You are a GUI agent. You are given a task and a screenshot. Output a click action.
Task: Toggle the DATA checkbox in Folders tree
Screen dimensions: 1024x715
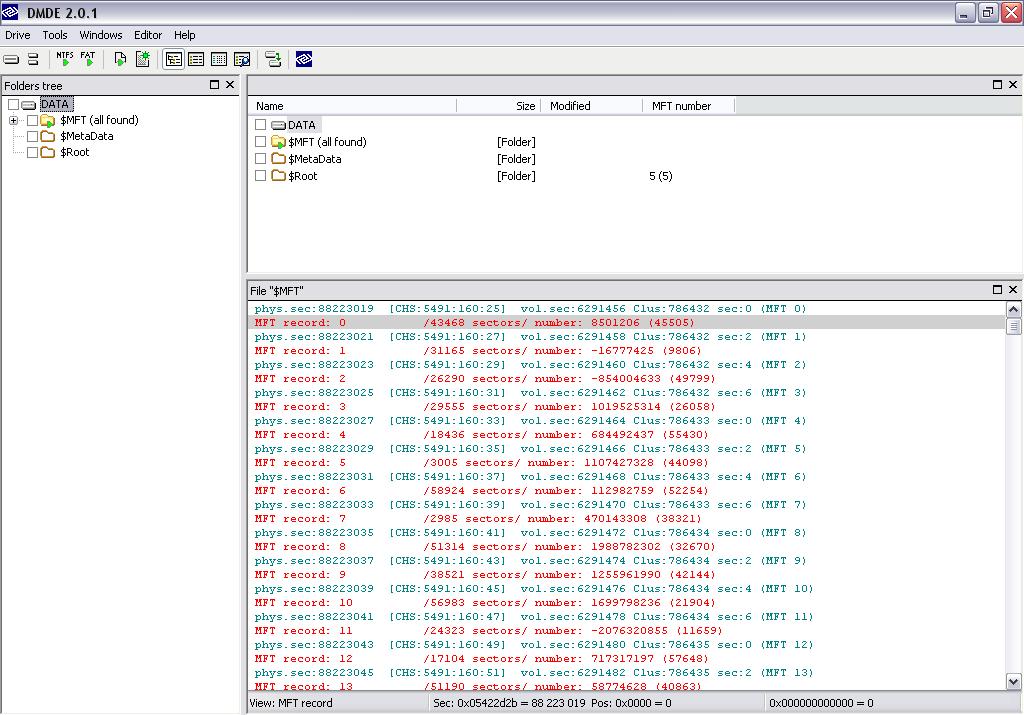coord(14,105)
